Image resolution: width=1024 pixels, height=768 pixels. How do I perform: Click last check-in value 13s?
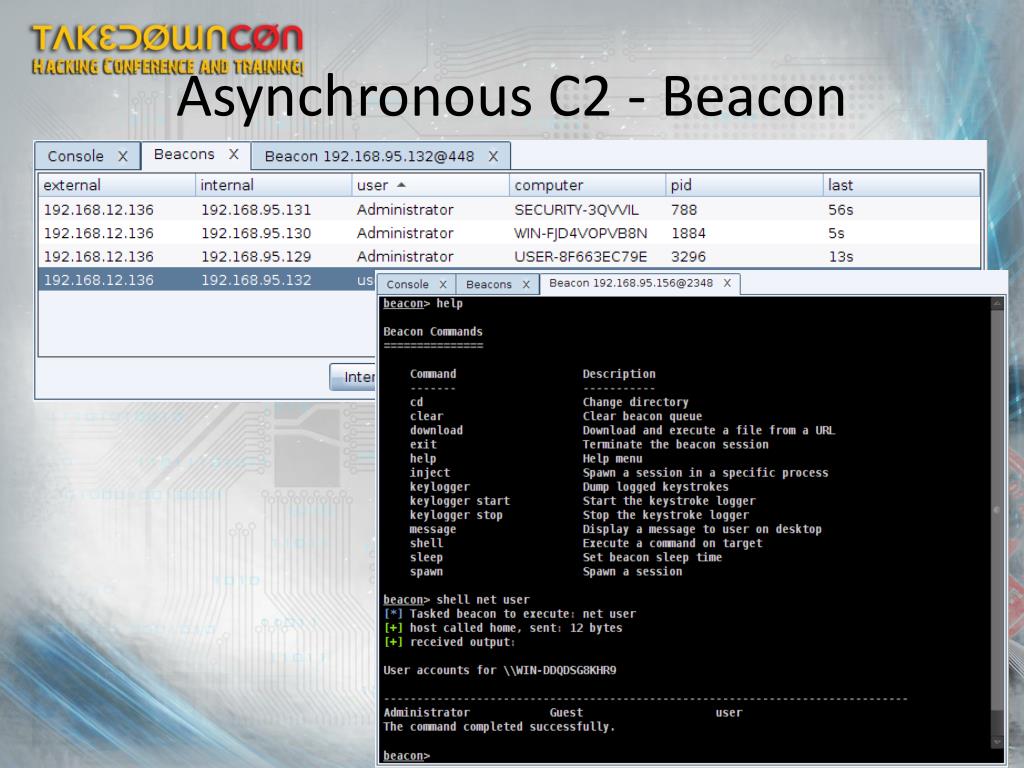tap(840, 257)
